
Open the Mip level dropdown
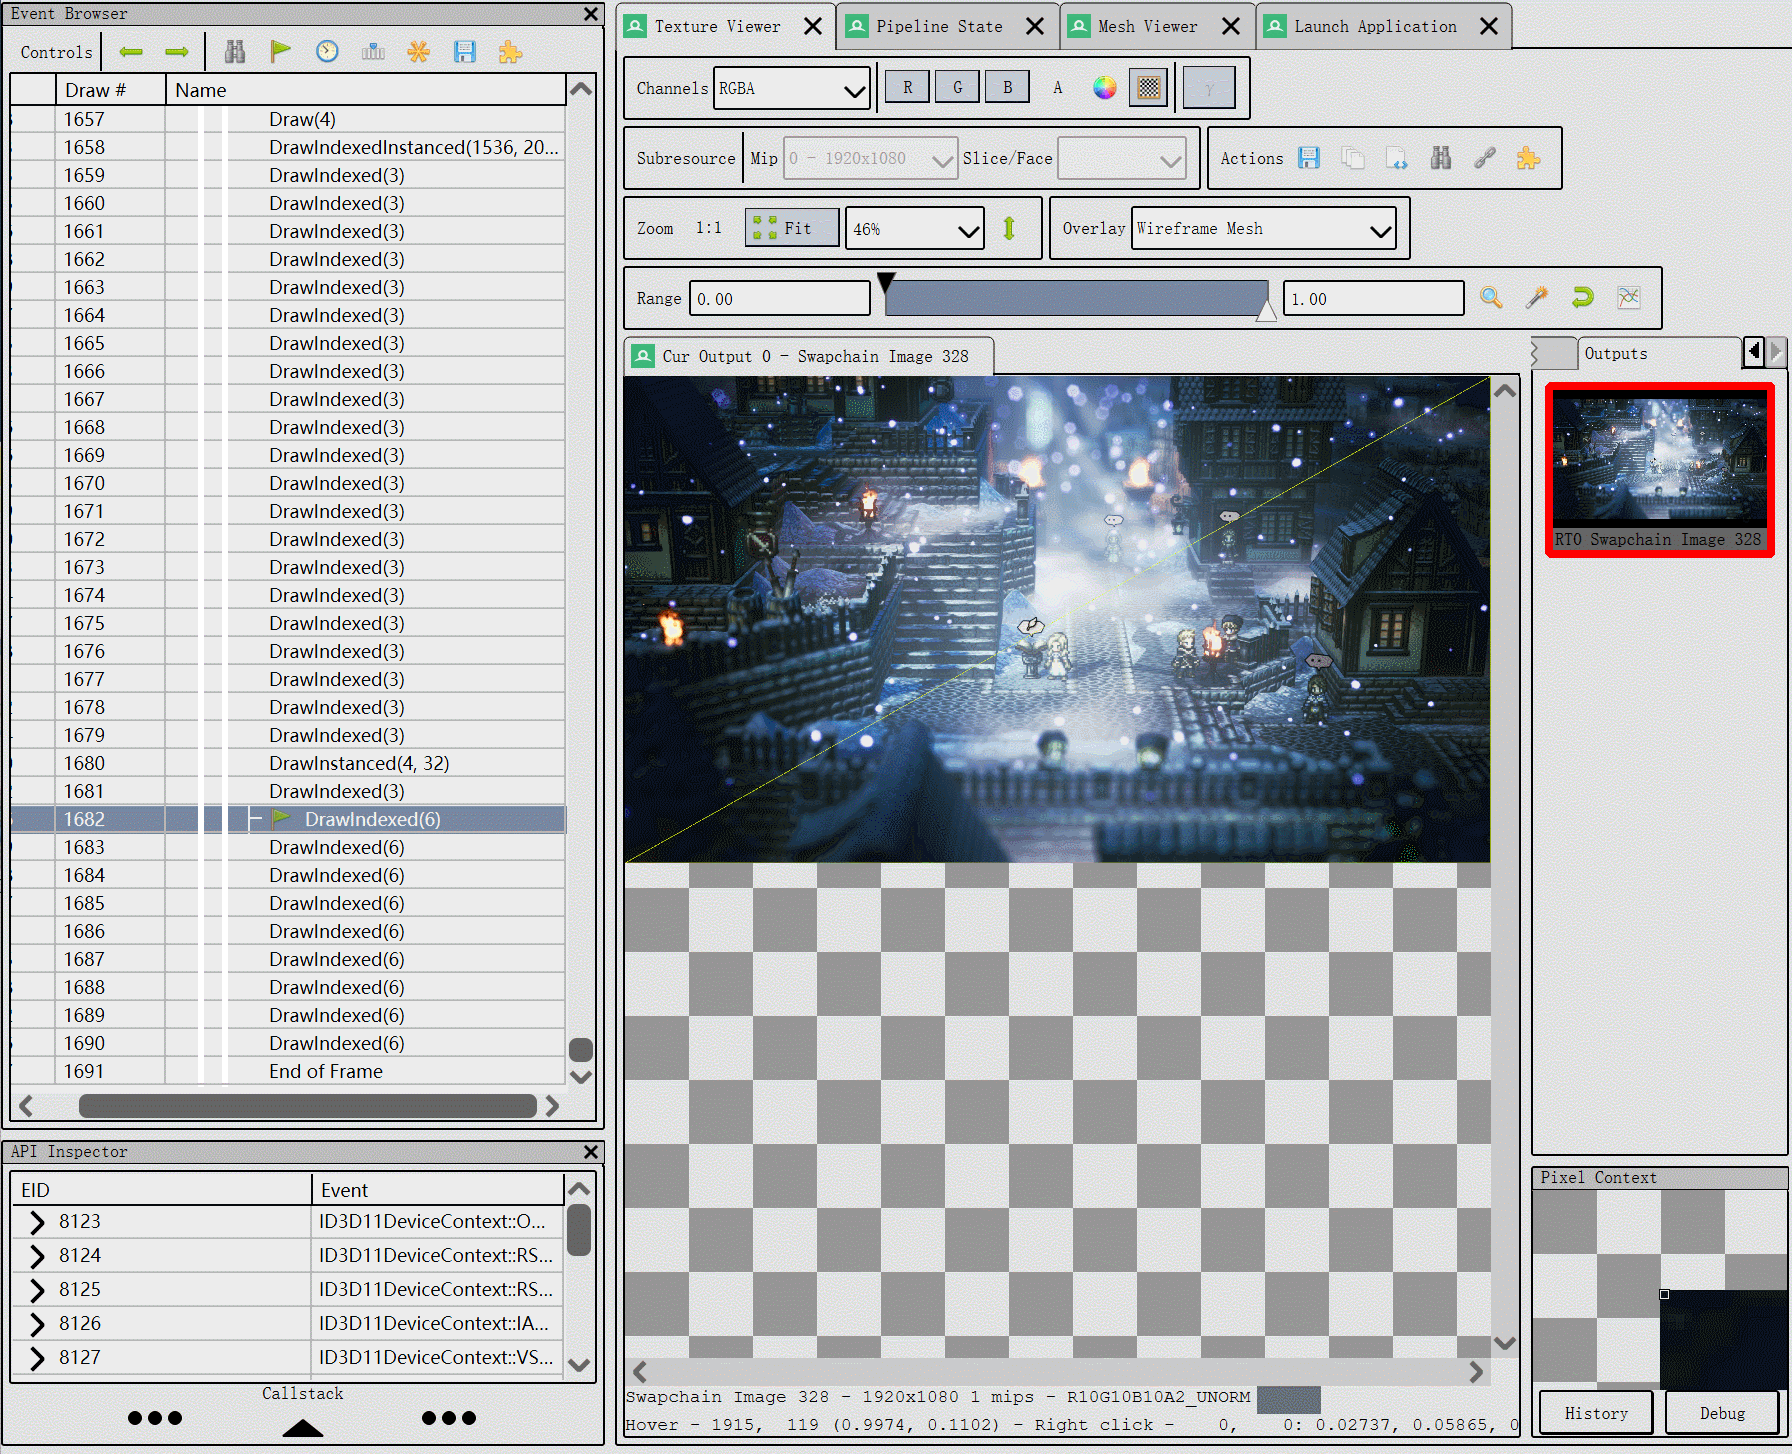870,159
